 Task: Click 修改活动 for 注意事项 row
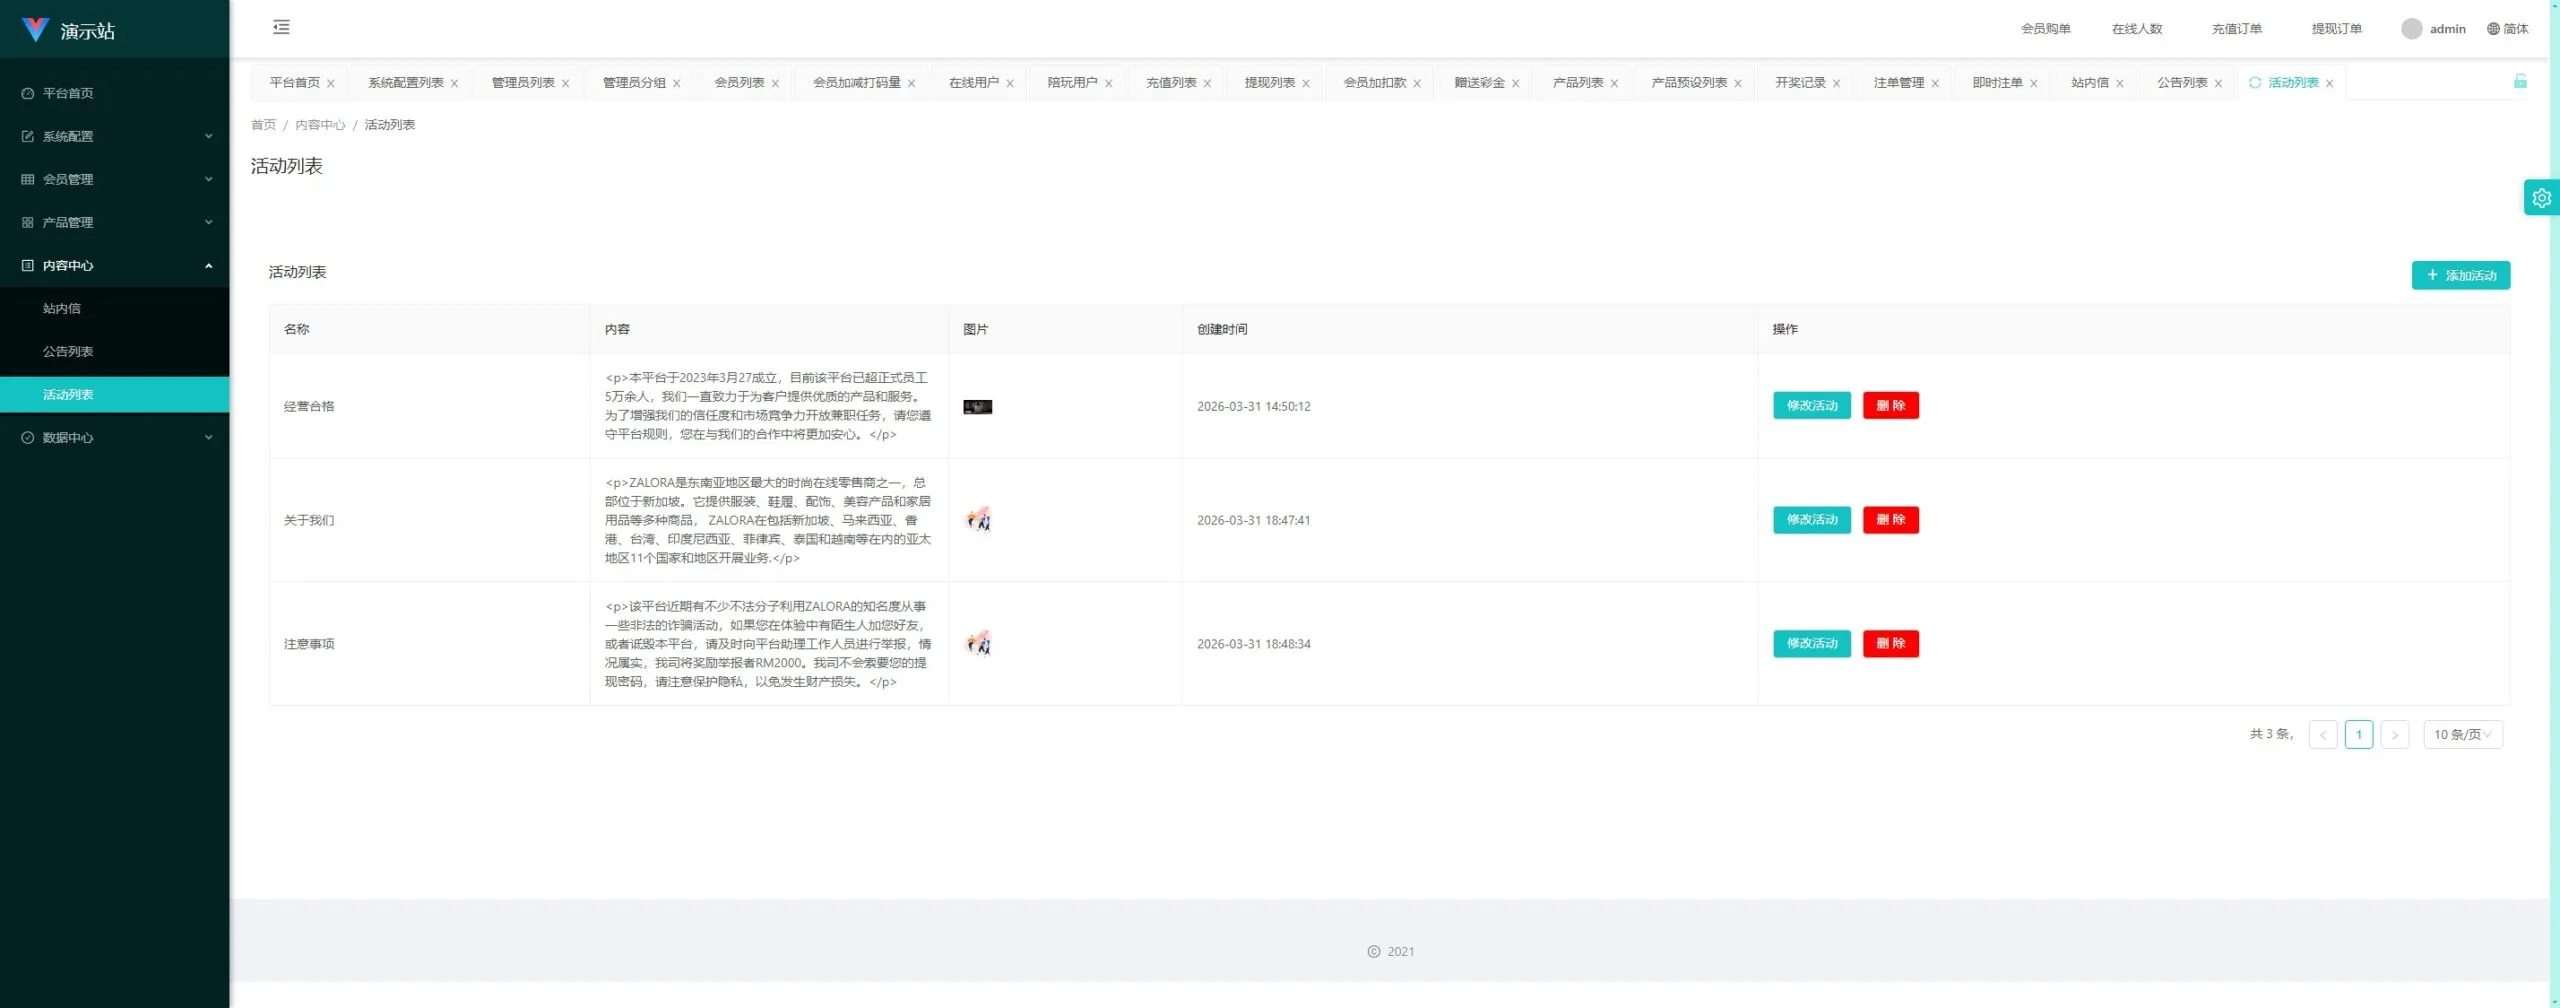[1811, 644]
